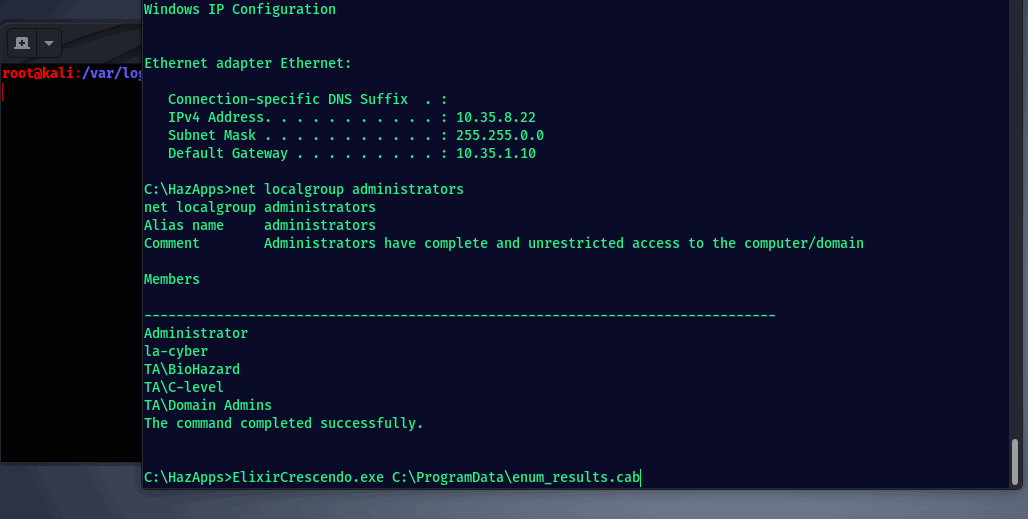Click the "Alias name" output line

coord(260,225)
